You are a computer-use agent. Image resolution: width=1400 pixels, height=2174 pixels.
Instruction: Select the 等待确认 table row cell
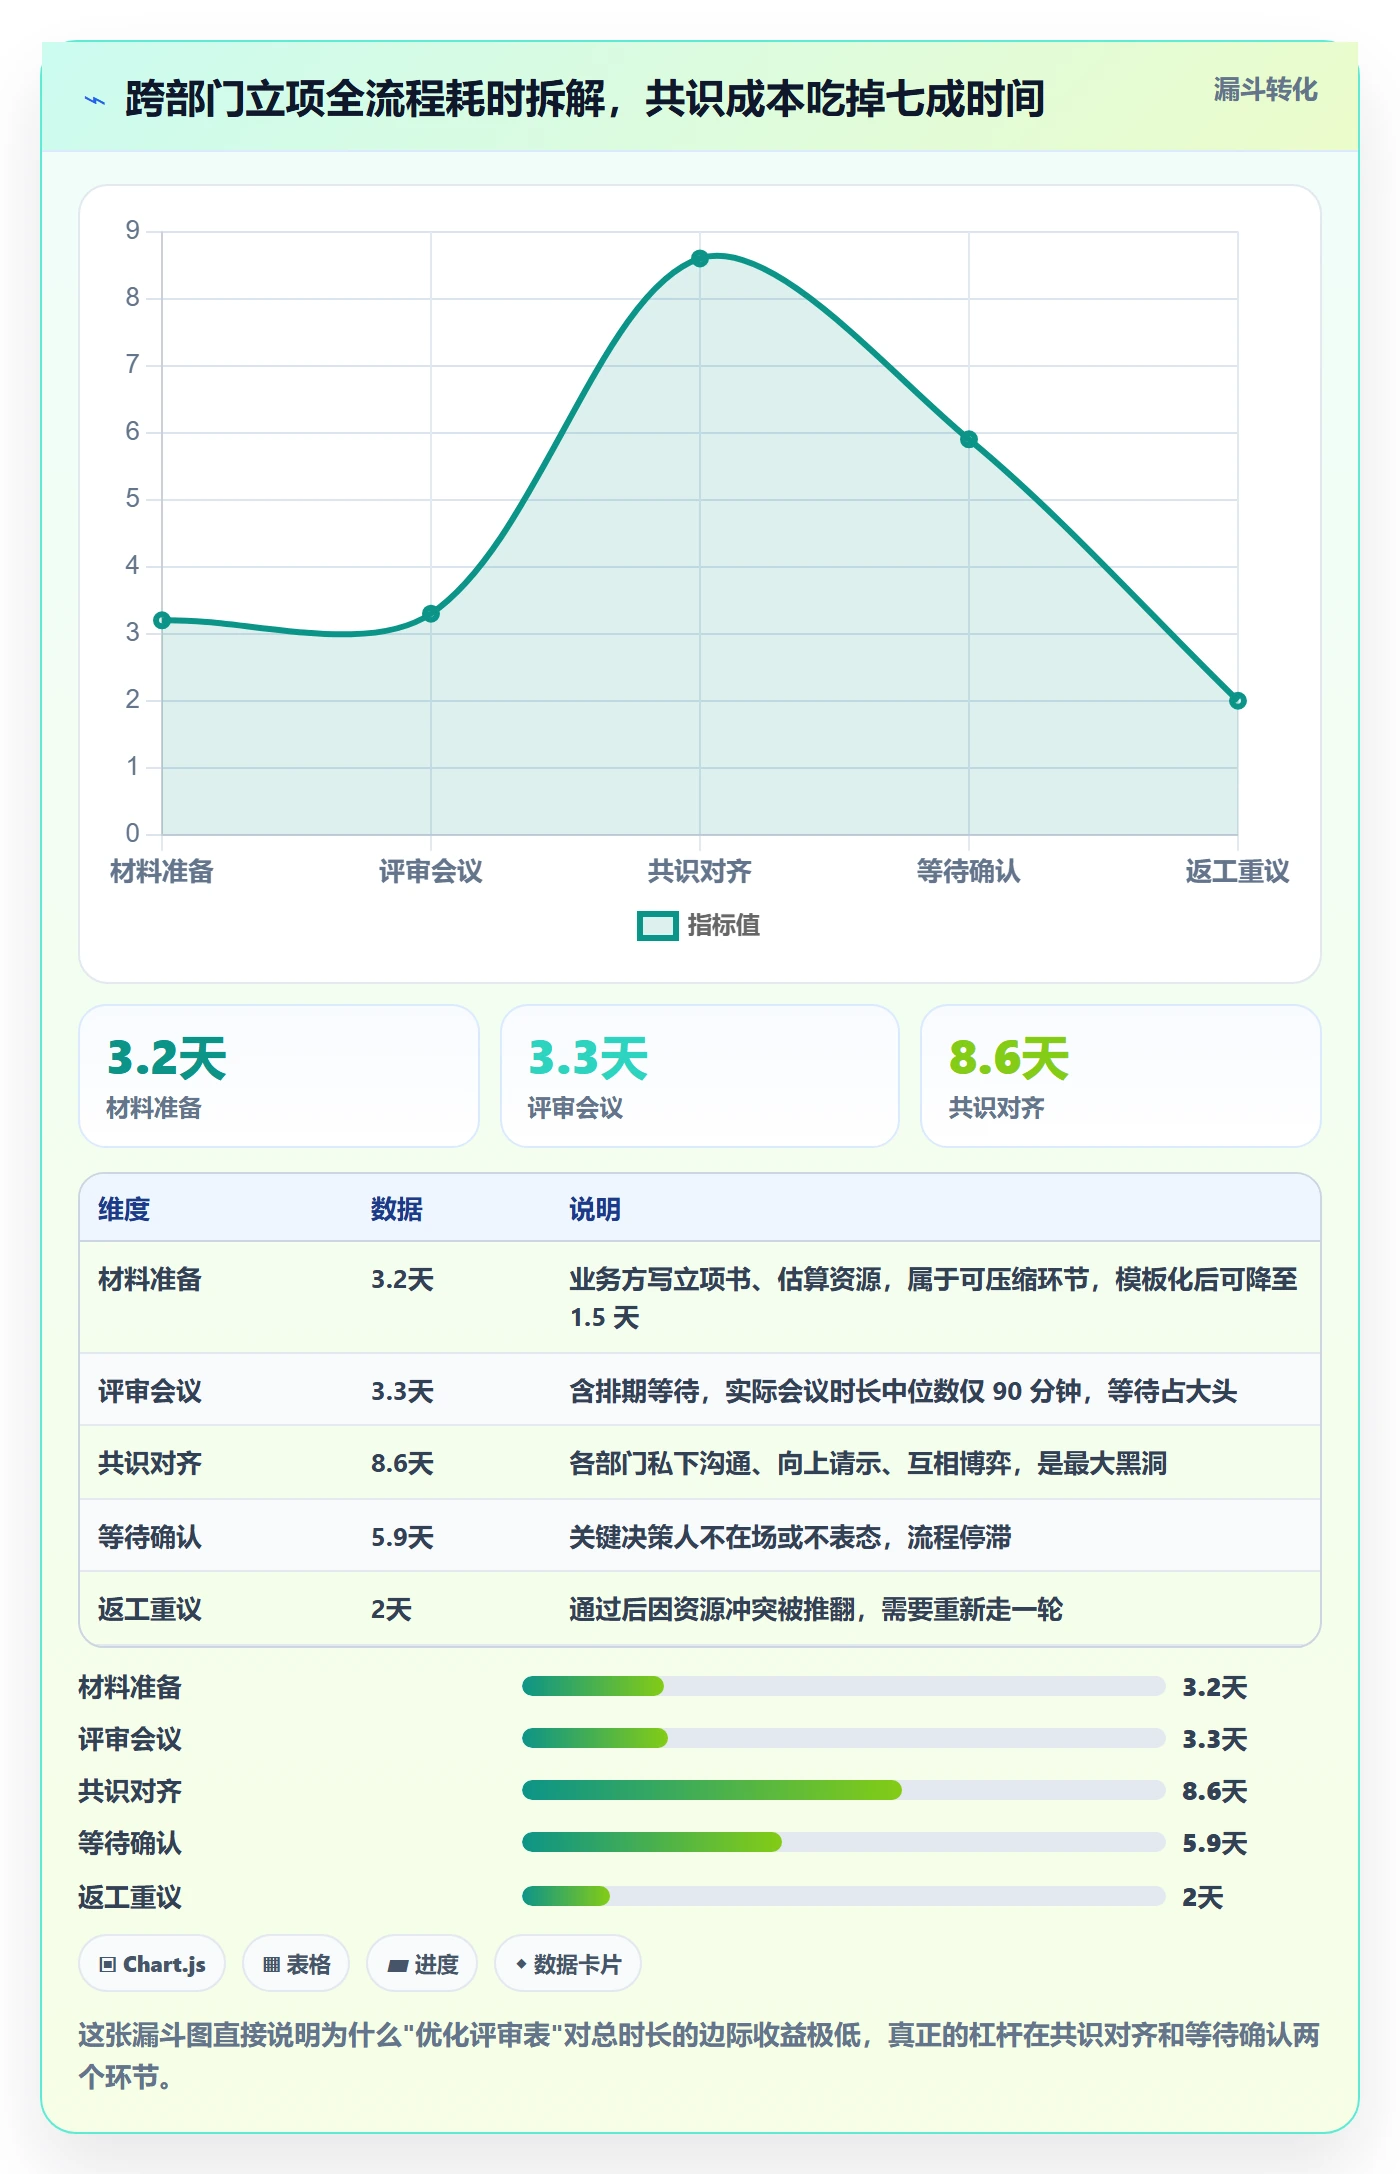(x=150, y=1536)
